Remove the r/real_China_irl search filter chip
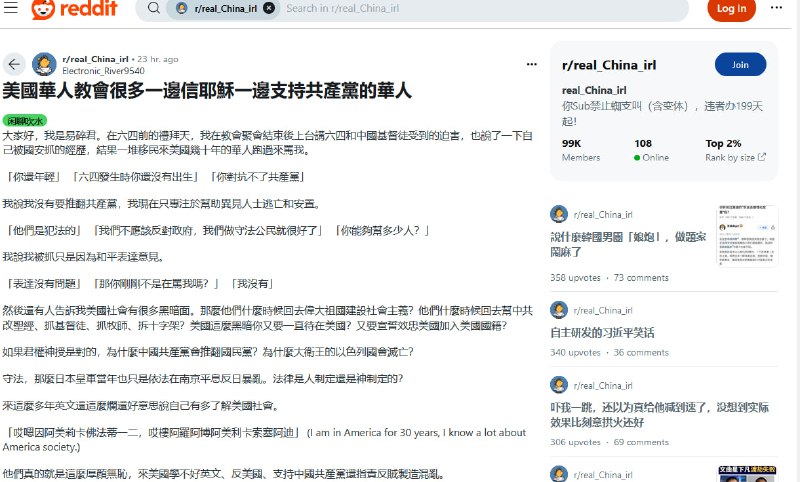The width and height of the screenshot is (800, 482). click(269, 8)
